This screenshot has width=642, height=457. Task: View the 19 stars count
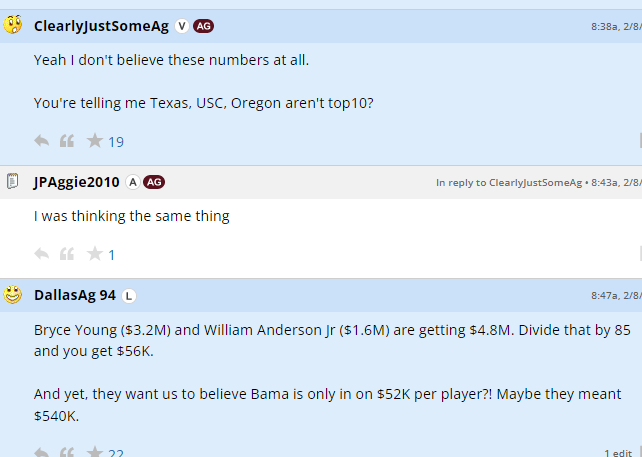pos(116,142)
